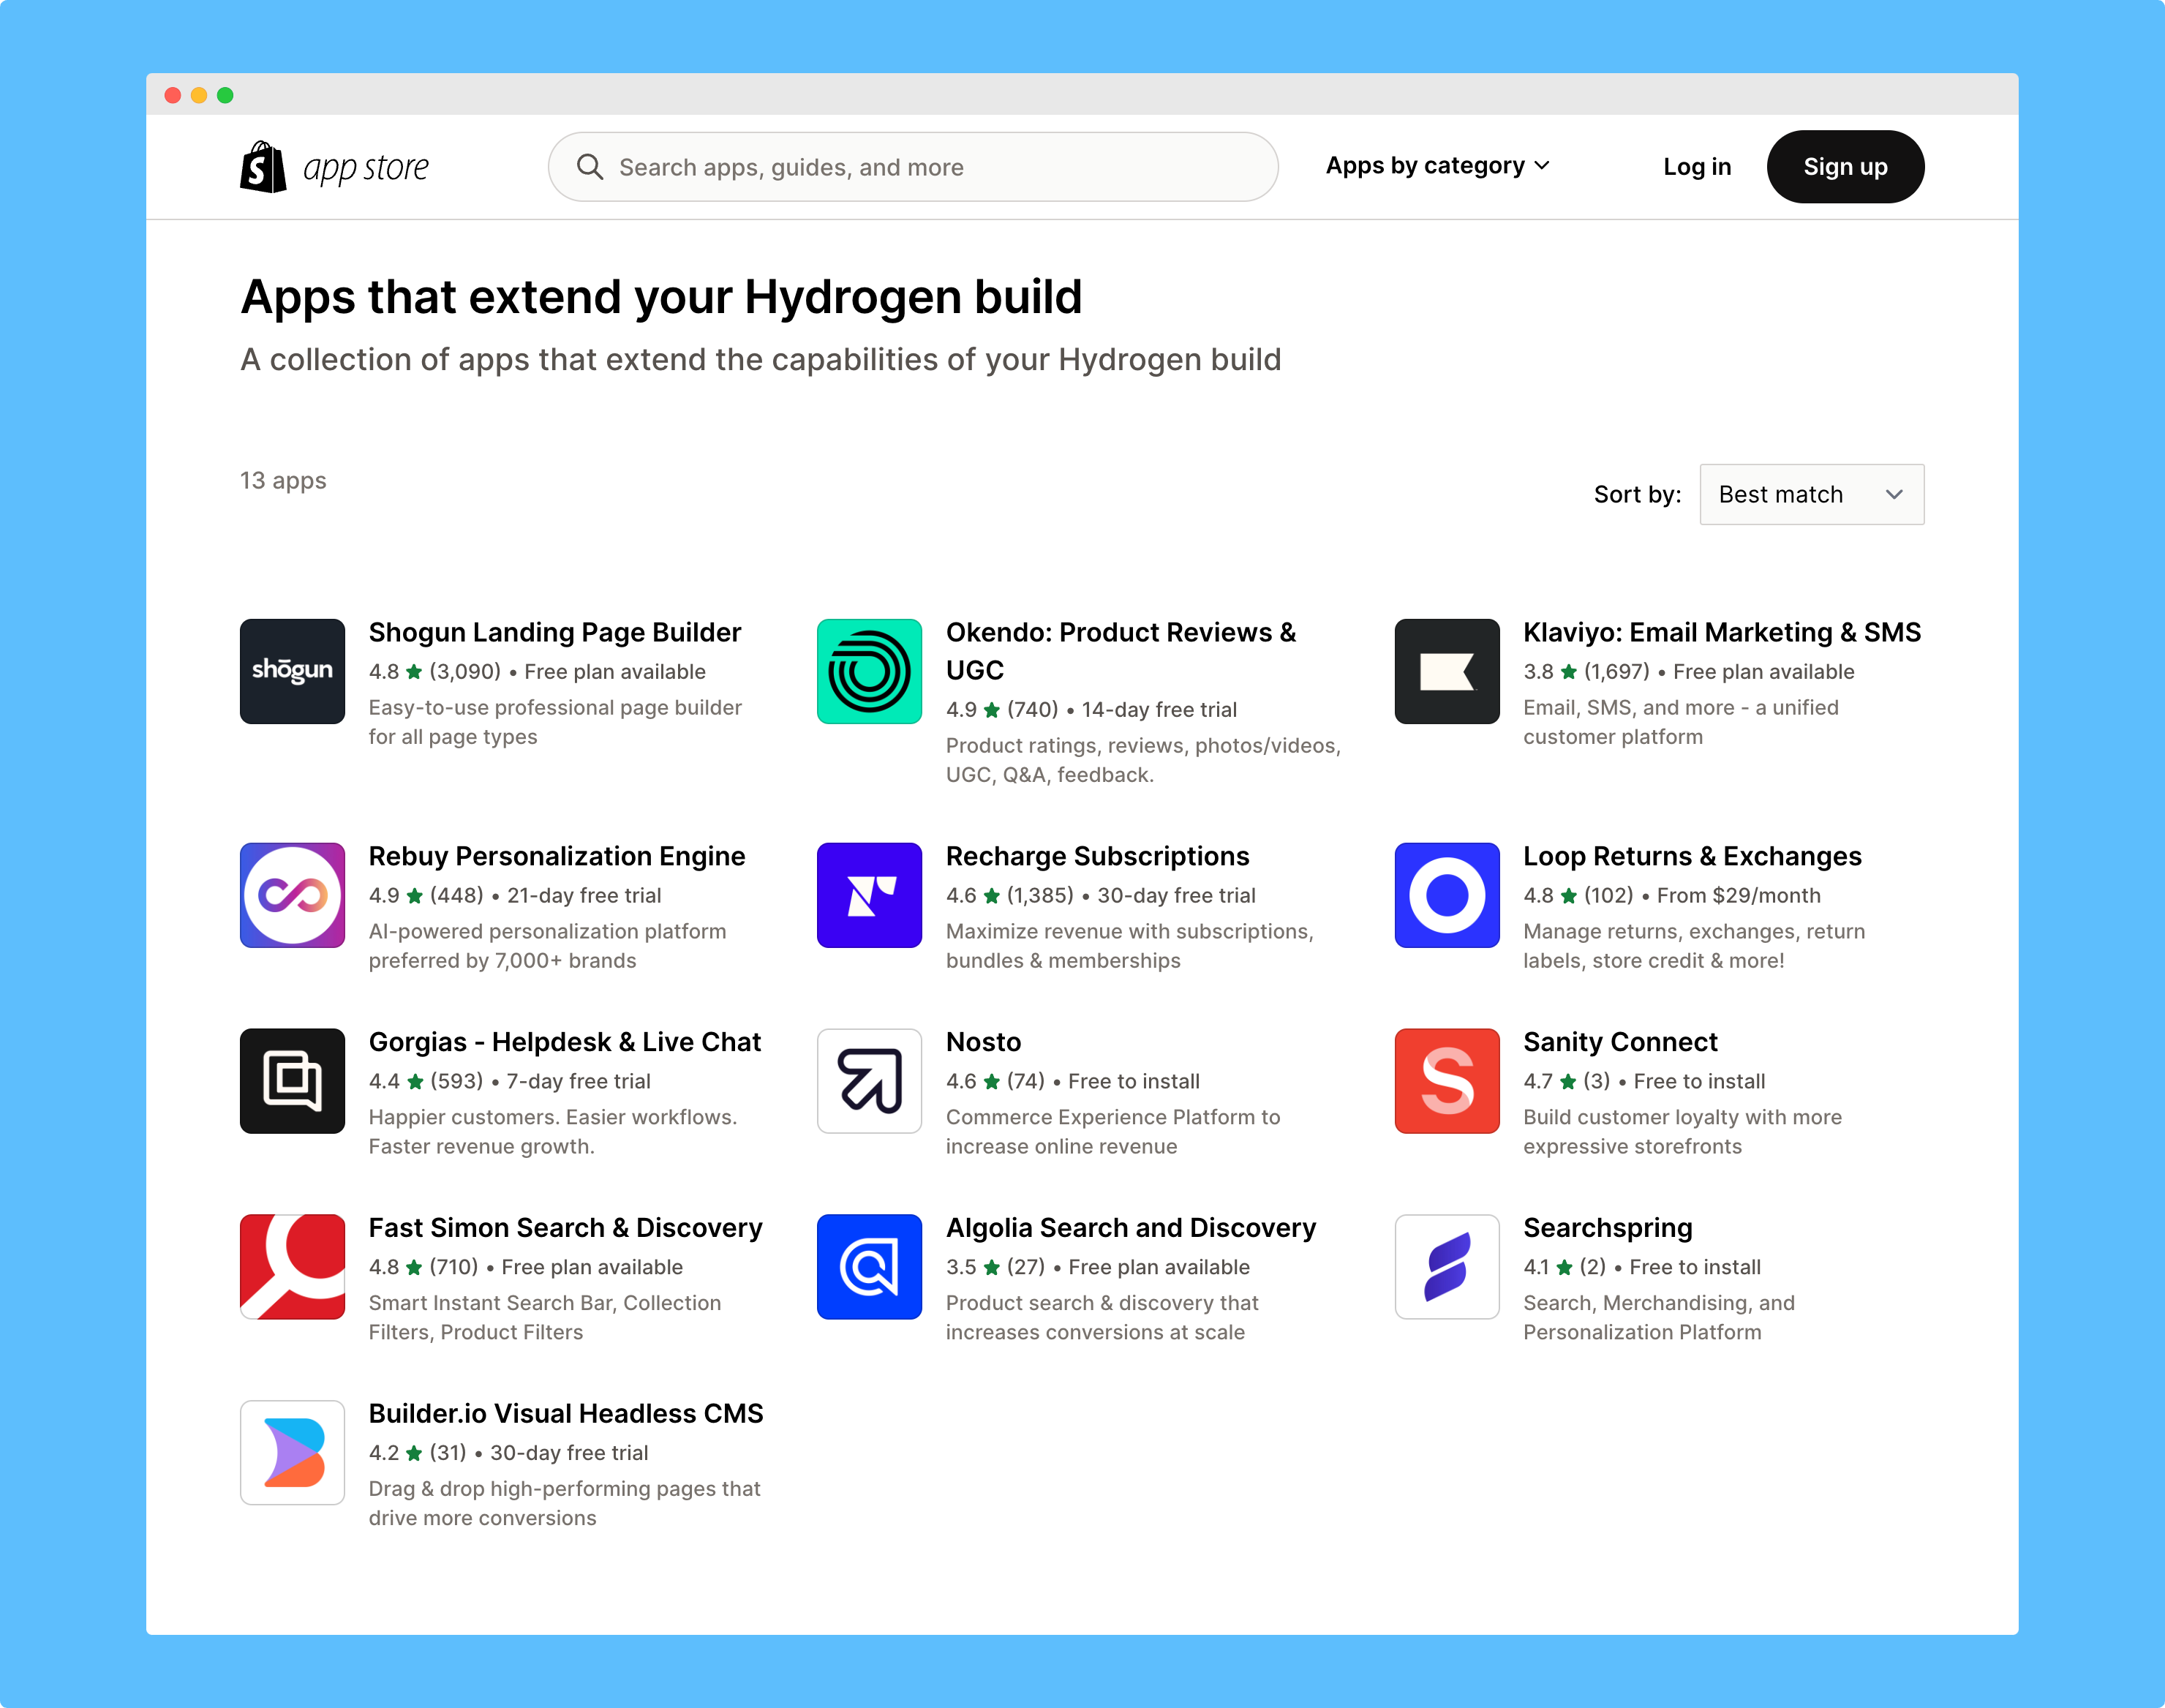Screen dimensions: 2165x1708
Task: Open the Shogun app icon
Action: [292, 671]
